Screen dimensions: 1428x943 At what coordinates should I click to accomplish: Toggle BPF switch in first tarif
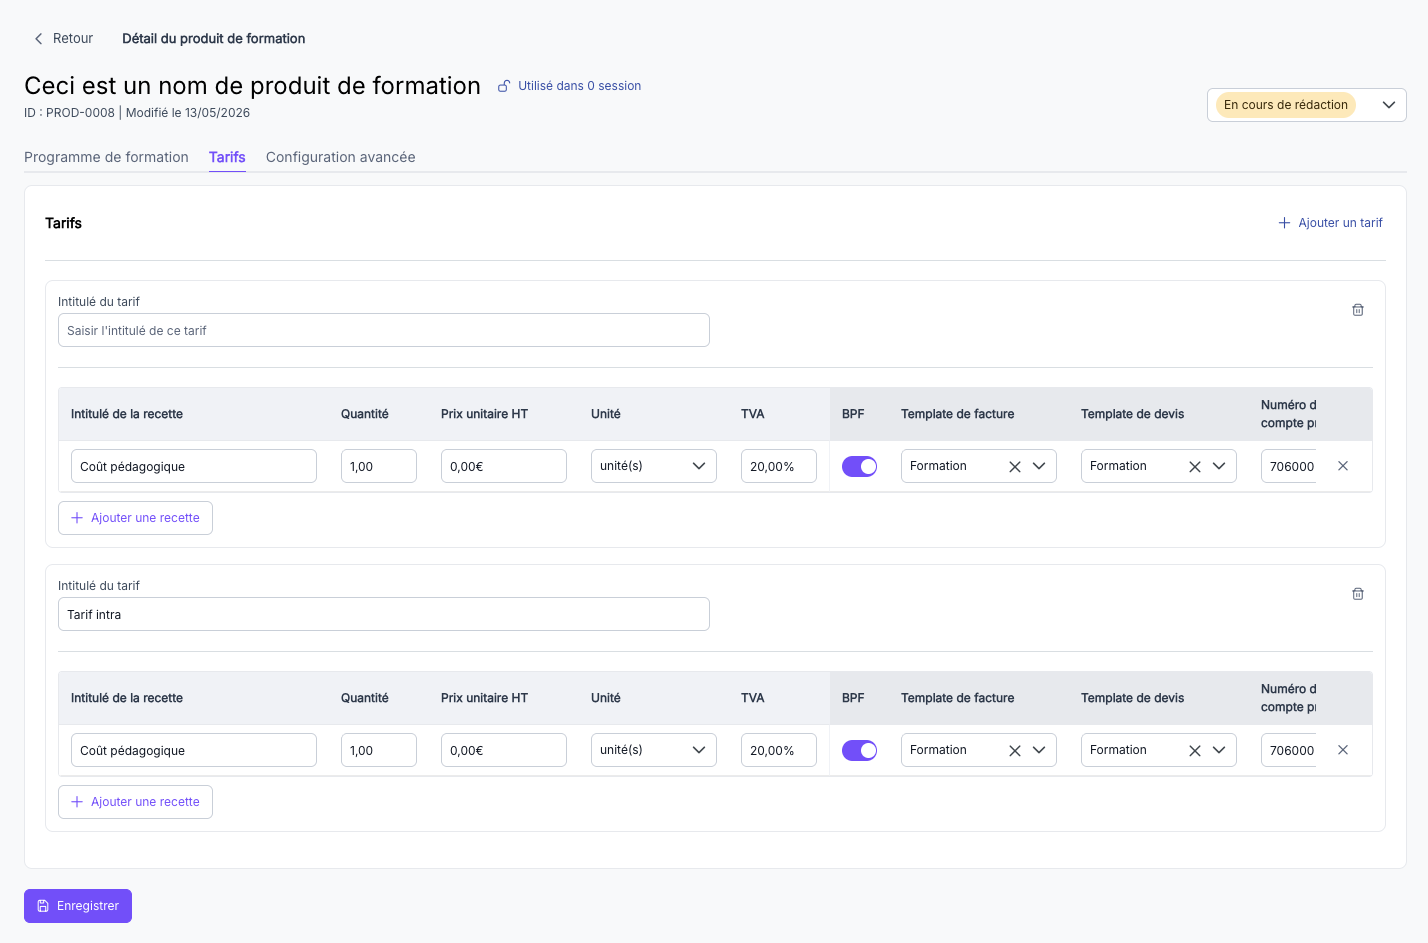pyautogui.click(x=859, y=466)
